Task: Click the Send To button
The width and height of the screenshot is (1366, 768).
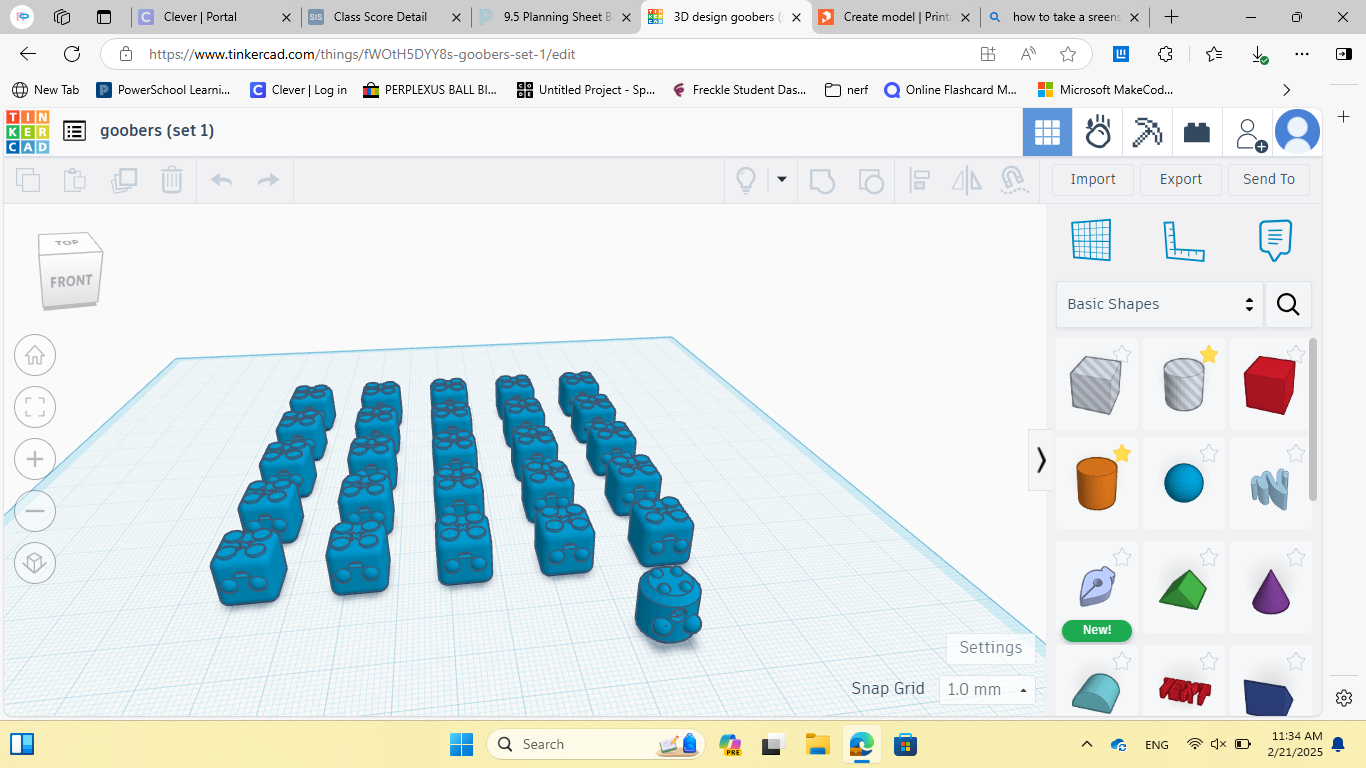Action: tap(1269, 180)
